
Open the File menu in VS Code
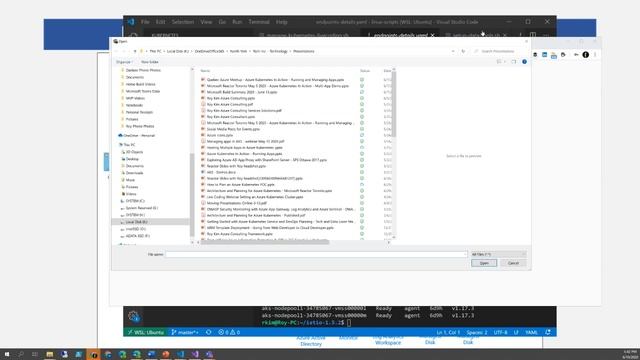(x=145, y=22)
